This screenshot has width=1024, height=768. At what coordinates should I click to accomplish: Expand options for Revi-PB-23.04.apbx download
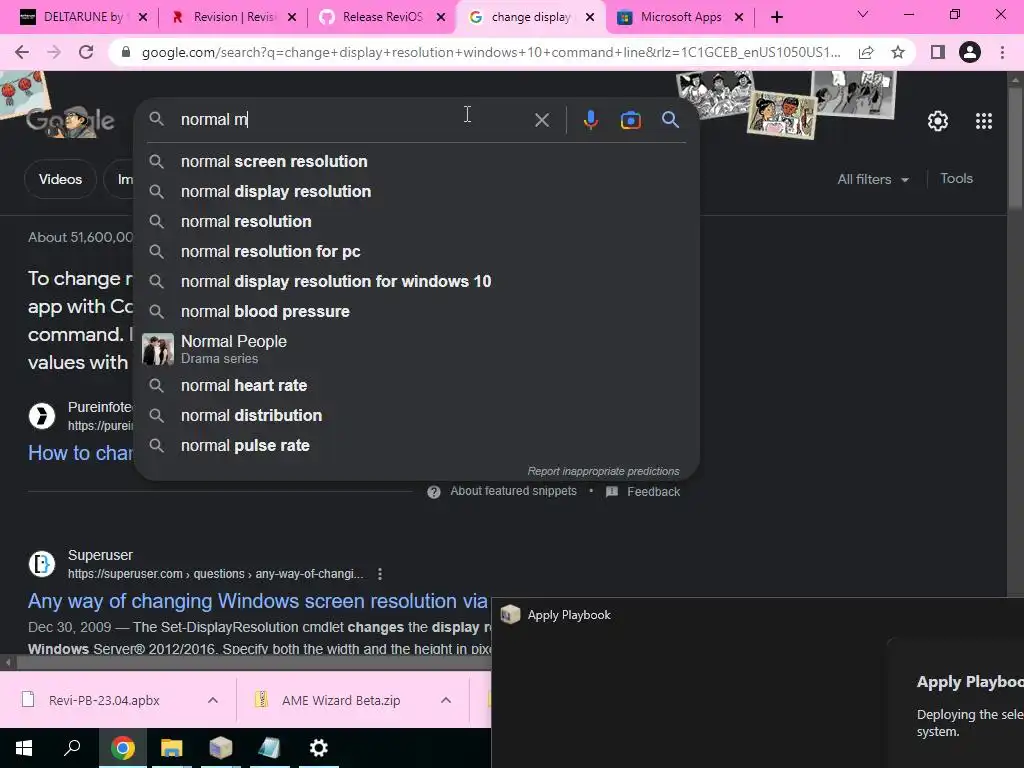(x=213, y=700)
